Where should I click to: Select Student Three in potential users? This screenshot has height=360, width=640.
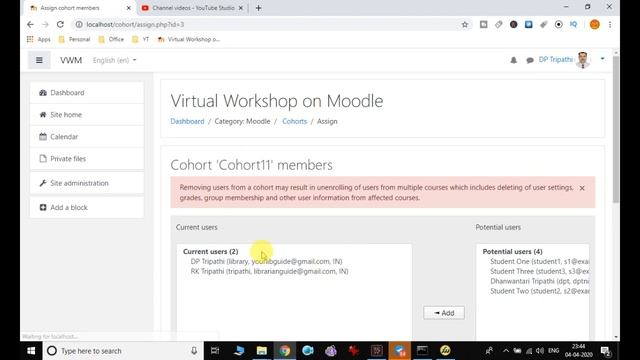(539, 271)
